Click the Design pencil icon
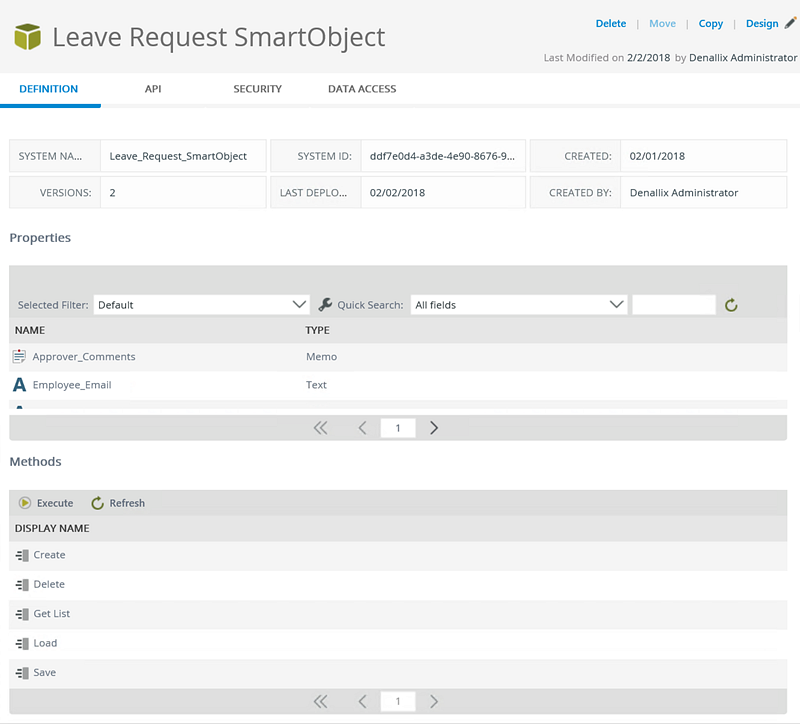Image resolution: width=800 pixels, height=724 pixels. click(x=790, y=23)
